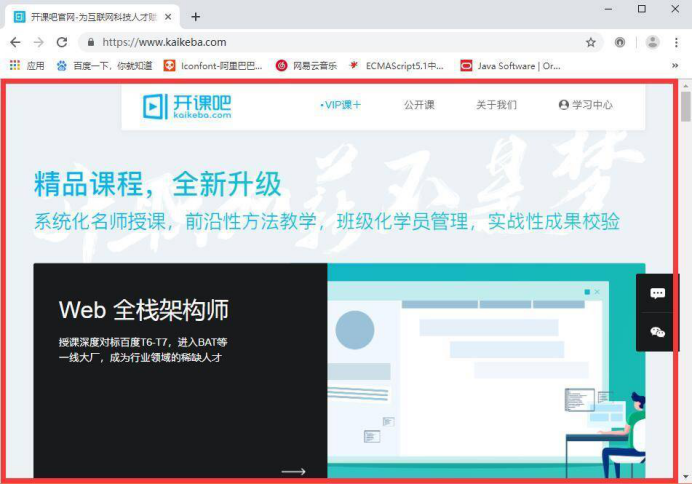Go back to the previous page
Image resolution: width=692 pixels, height=484 pixels.
pyautogui.click(x=15, y=42)
